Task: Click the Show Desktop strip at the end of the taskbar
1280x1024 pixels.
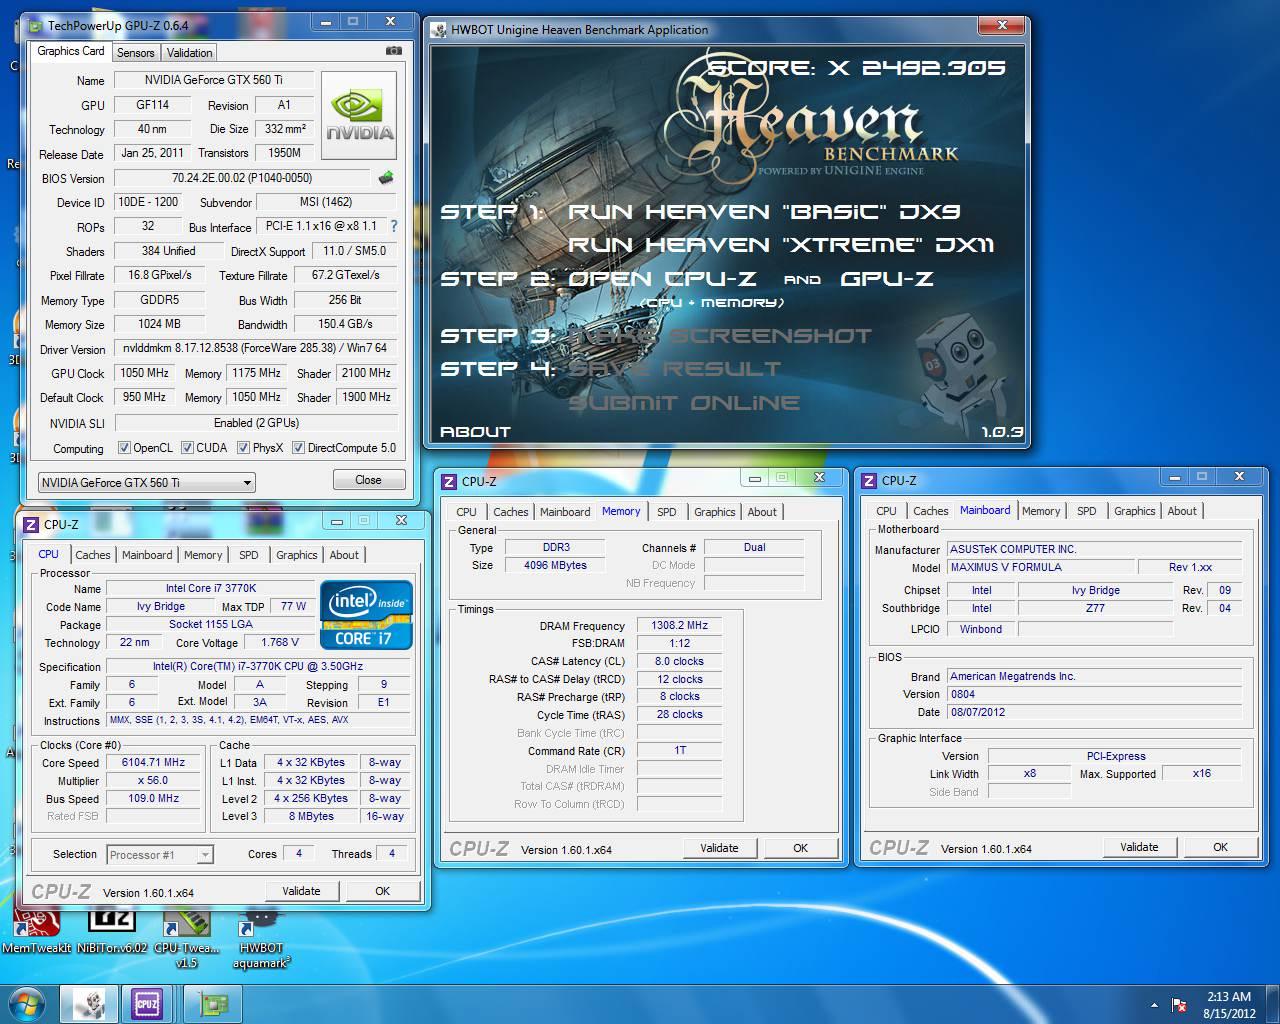Action: 1273,1004
